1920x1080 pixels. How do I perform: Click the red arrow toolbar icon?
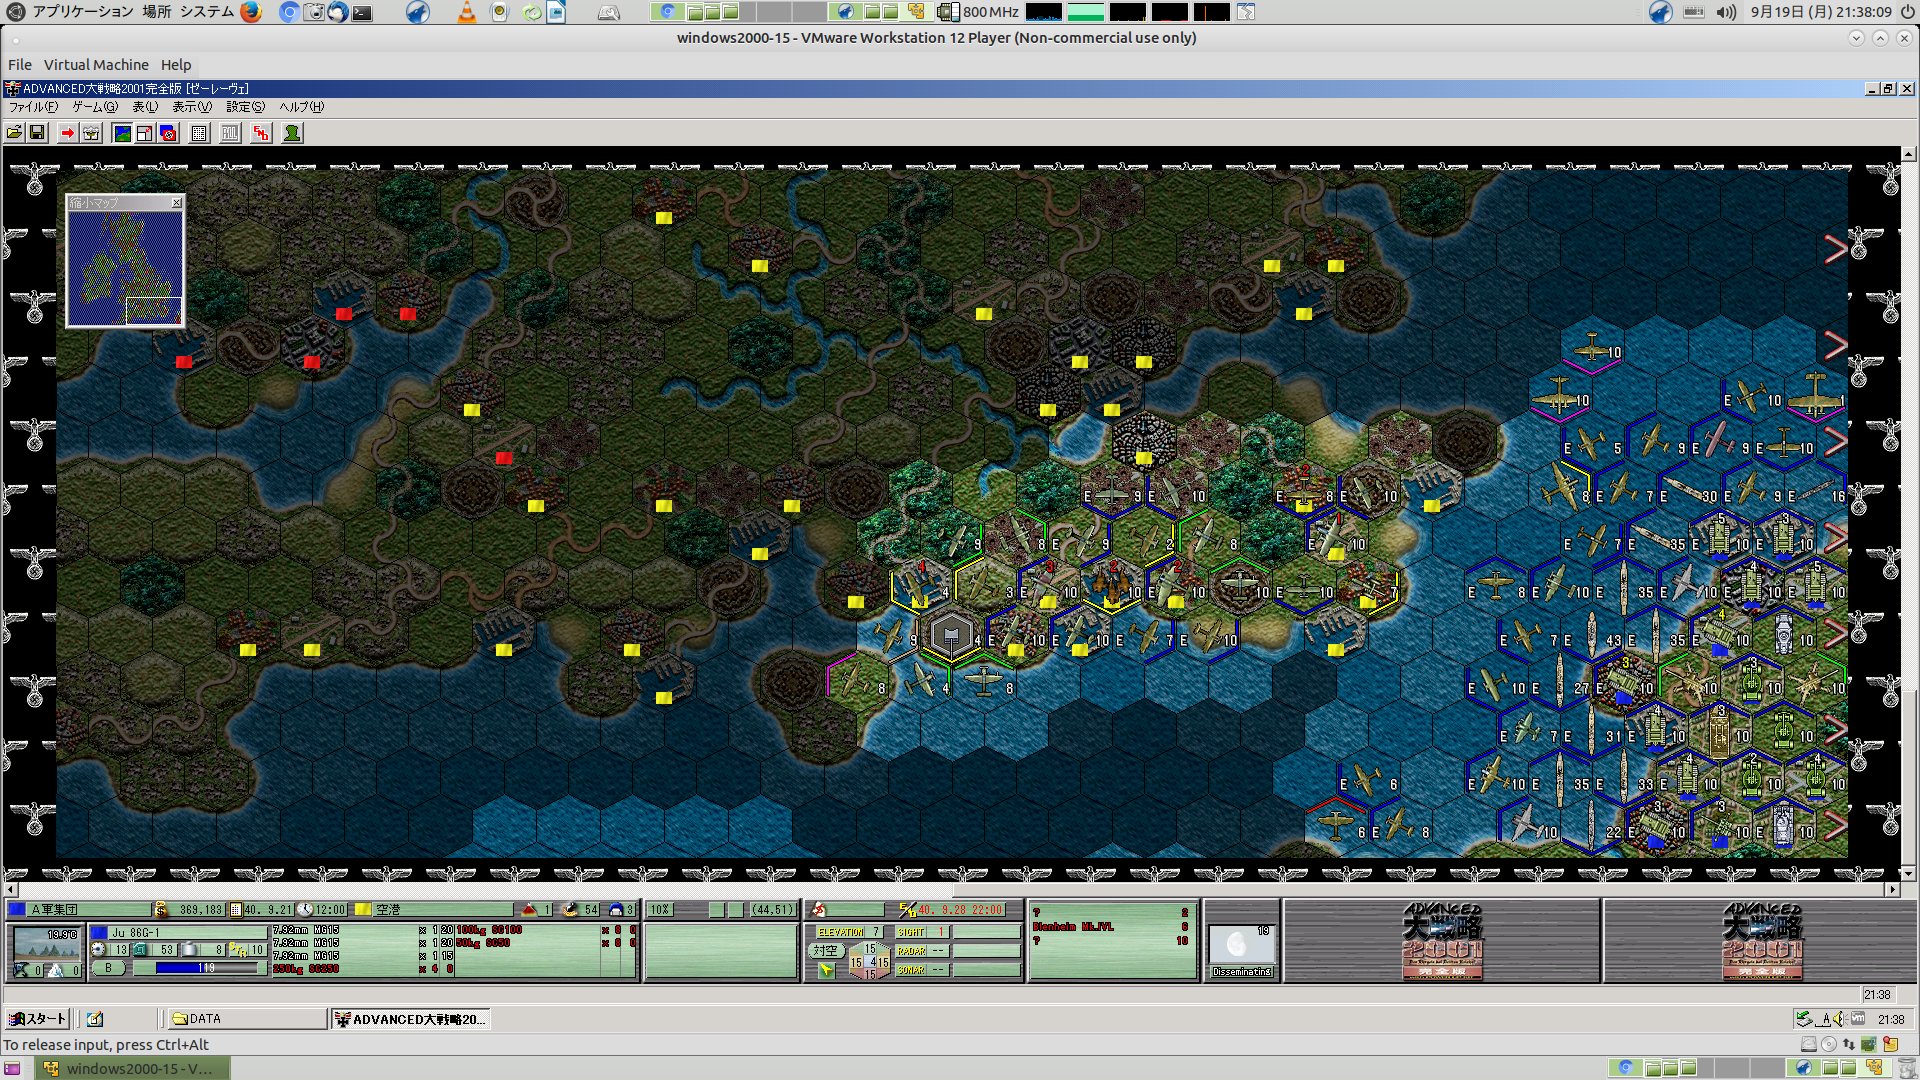point(67,133)
